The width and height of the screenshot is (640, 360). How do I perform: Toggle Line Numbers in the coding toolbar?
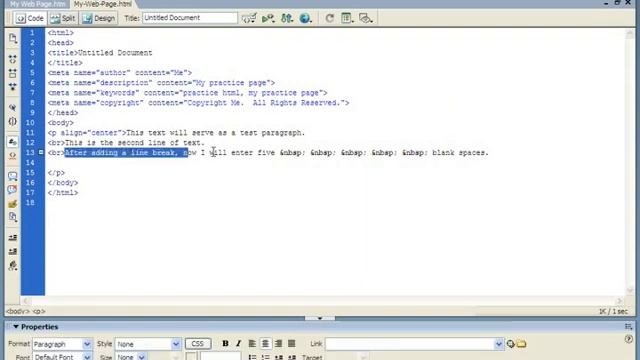[x=13, y=142]
